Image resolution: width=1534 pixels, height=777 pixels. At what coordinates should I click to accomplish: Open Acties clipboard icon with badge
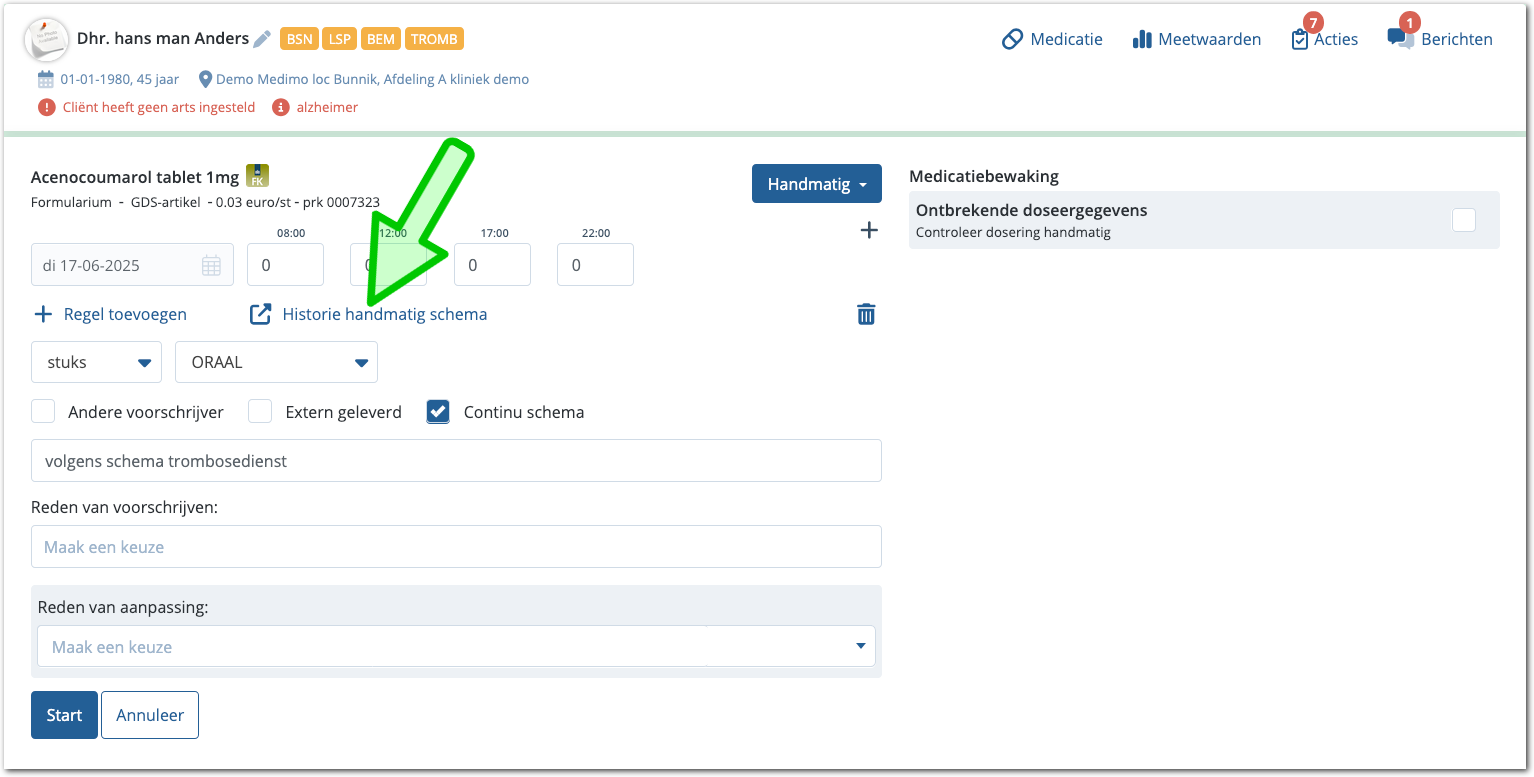pyautogui.click(x=1300, y=39)
